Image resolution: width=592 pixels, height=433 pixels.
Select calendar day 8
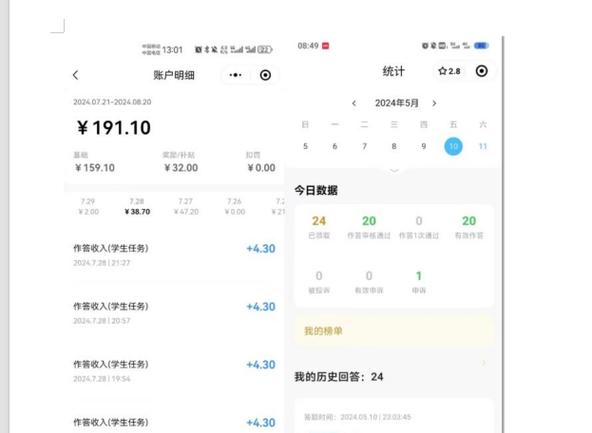click(394, 146)
